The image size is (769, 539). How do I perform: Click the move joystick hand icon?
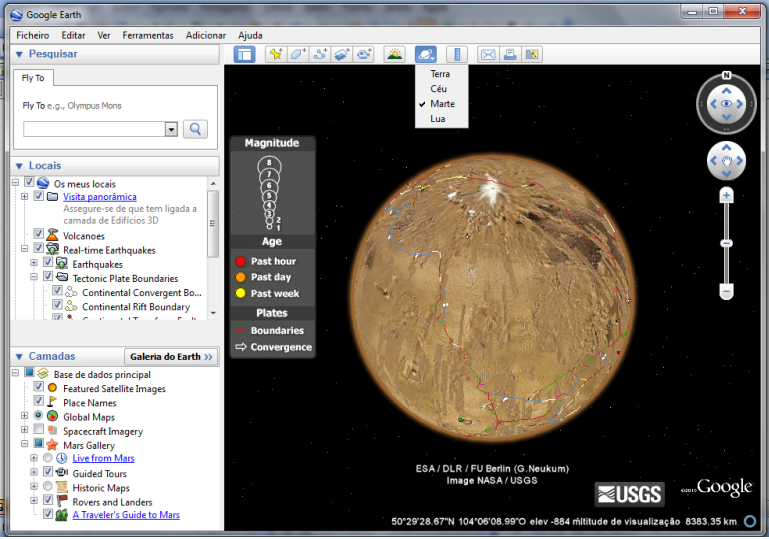point(726,161)
